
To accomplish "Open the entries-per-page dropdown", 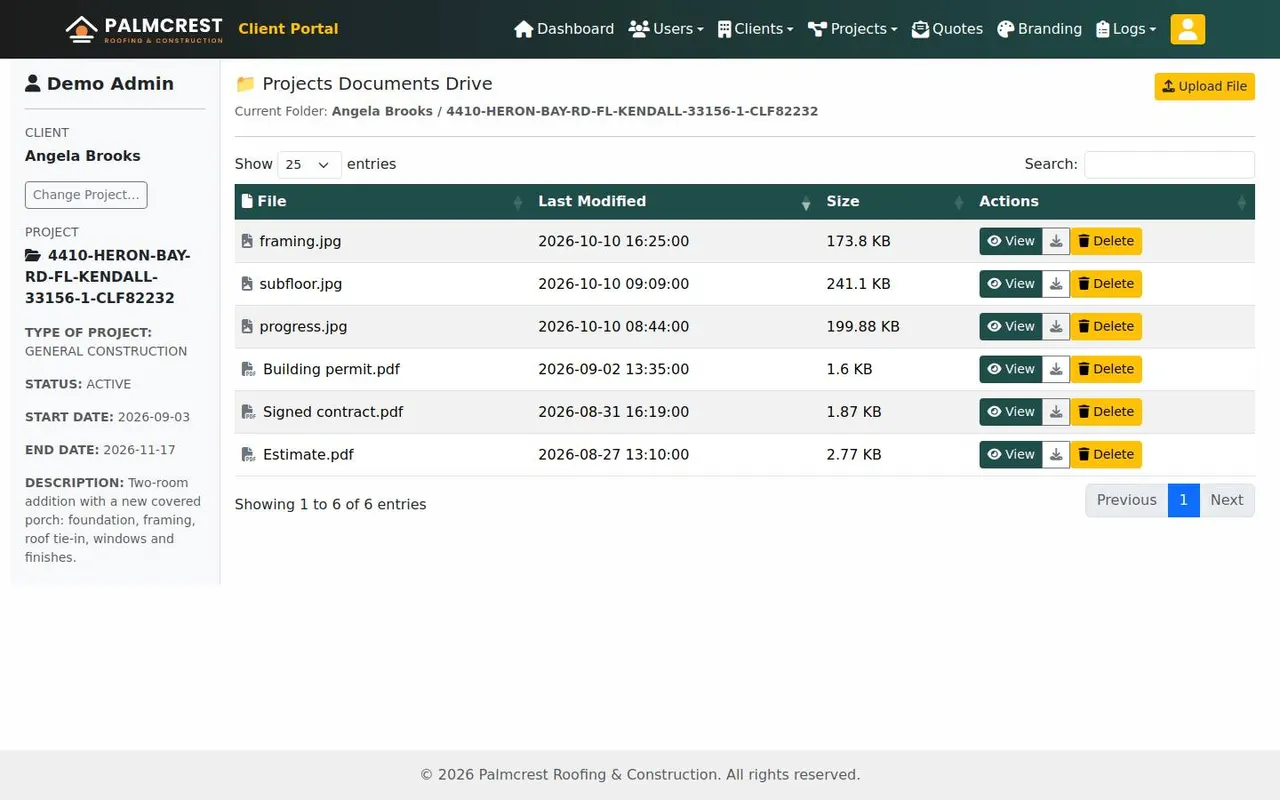I will (x=309, y=164).
